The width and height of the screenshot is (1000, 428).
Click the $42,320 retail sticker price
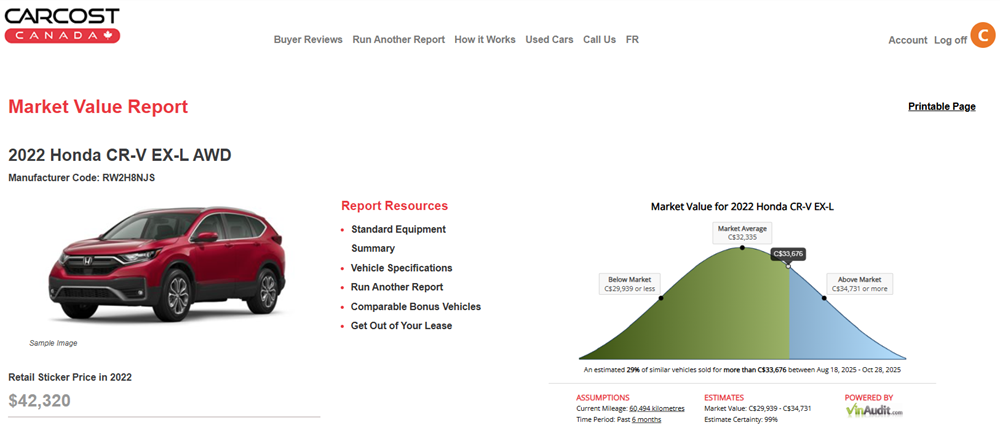pyautogui.click(x=40, y=401)
